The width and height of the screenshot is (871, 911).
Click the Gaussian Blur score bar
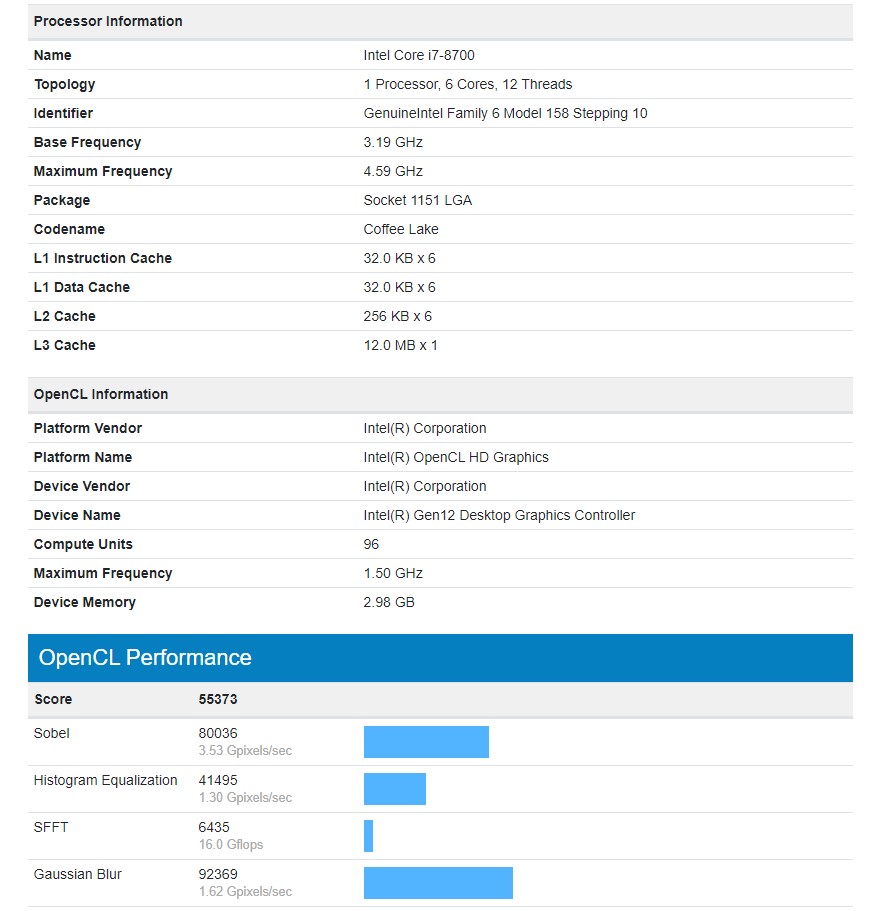point(438,883)
